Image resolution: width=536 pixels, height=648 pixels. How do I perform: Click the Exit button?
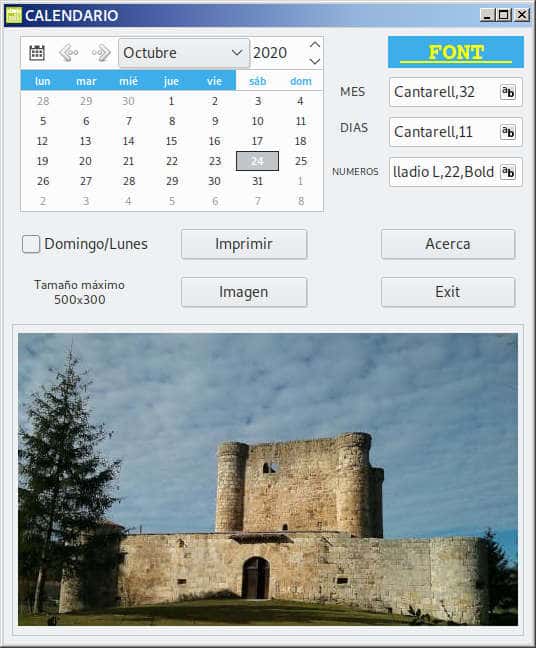(448, 292)
